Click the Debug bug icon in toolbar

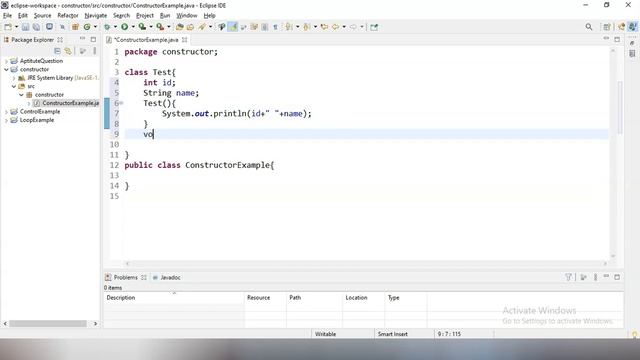107,27
